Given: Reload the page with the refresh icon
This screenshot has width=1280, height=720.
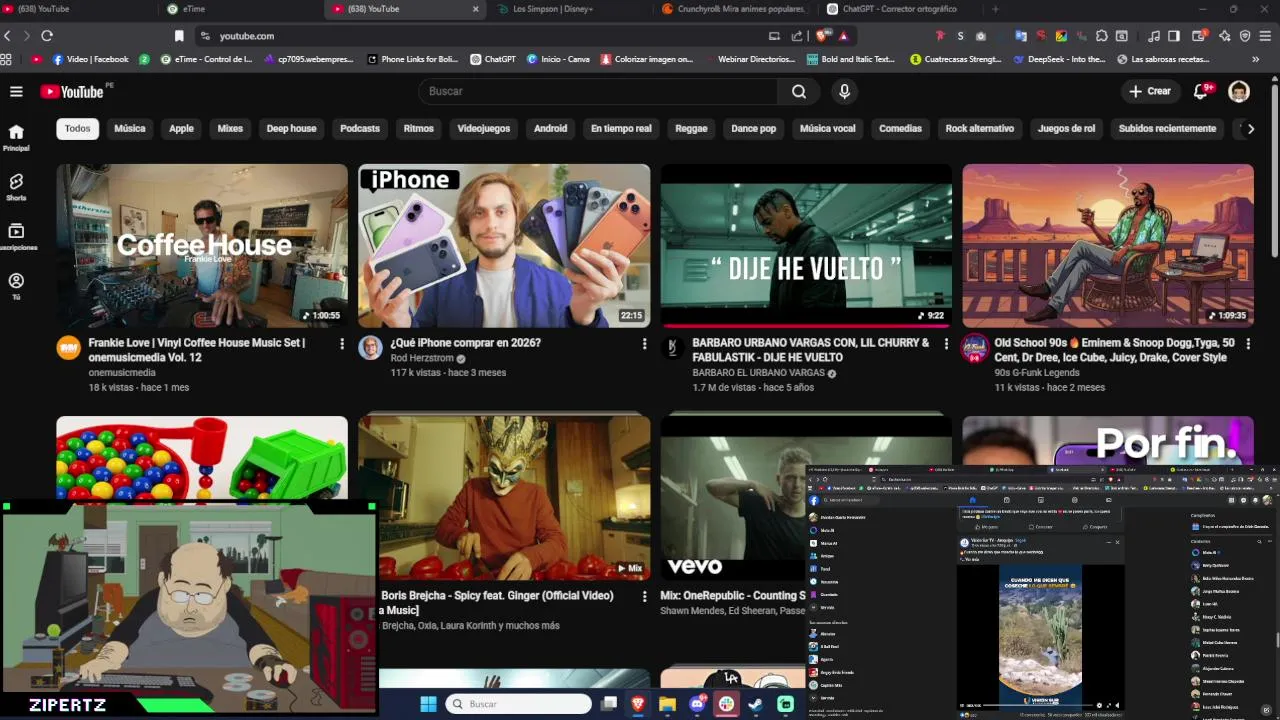Looking at the screenshot, I should [x=46, y=36].
